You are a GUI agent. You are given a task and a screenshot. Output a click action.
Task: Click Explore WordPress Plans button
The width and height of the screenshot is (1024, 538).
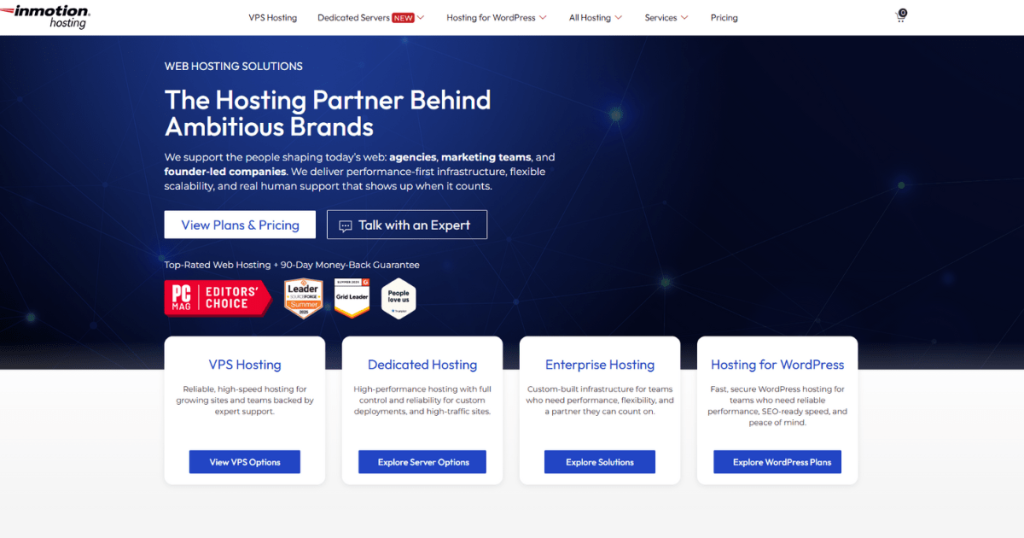pos(777,462)
